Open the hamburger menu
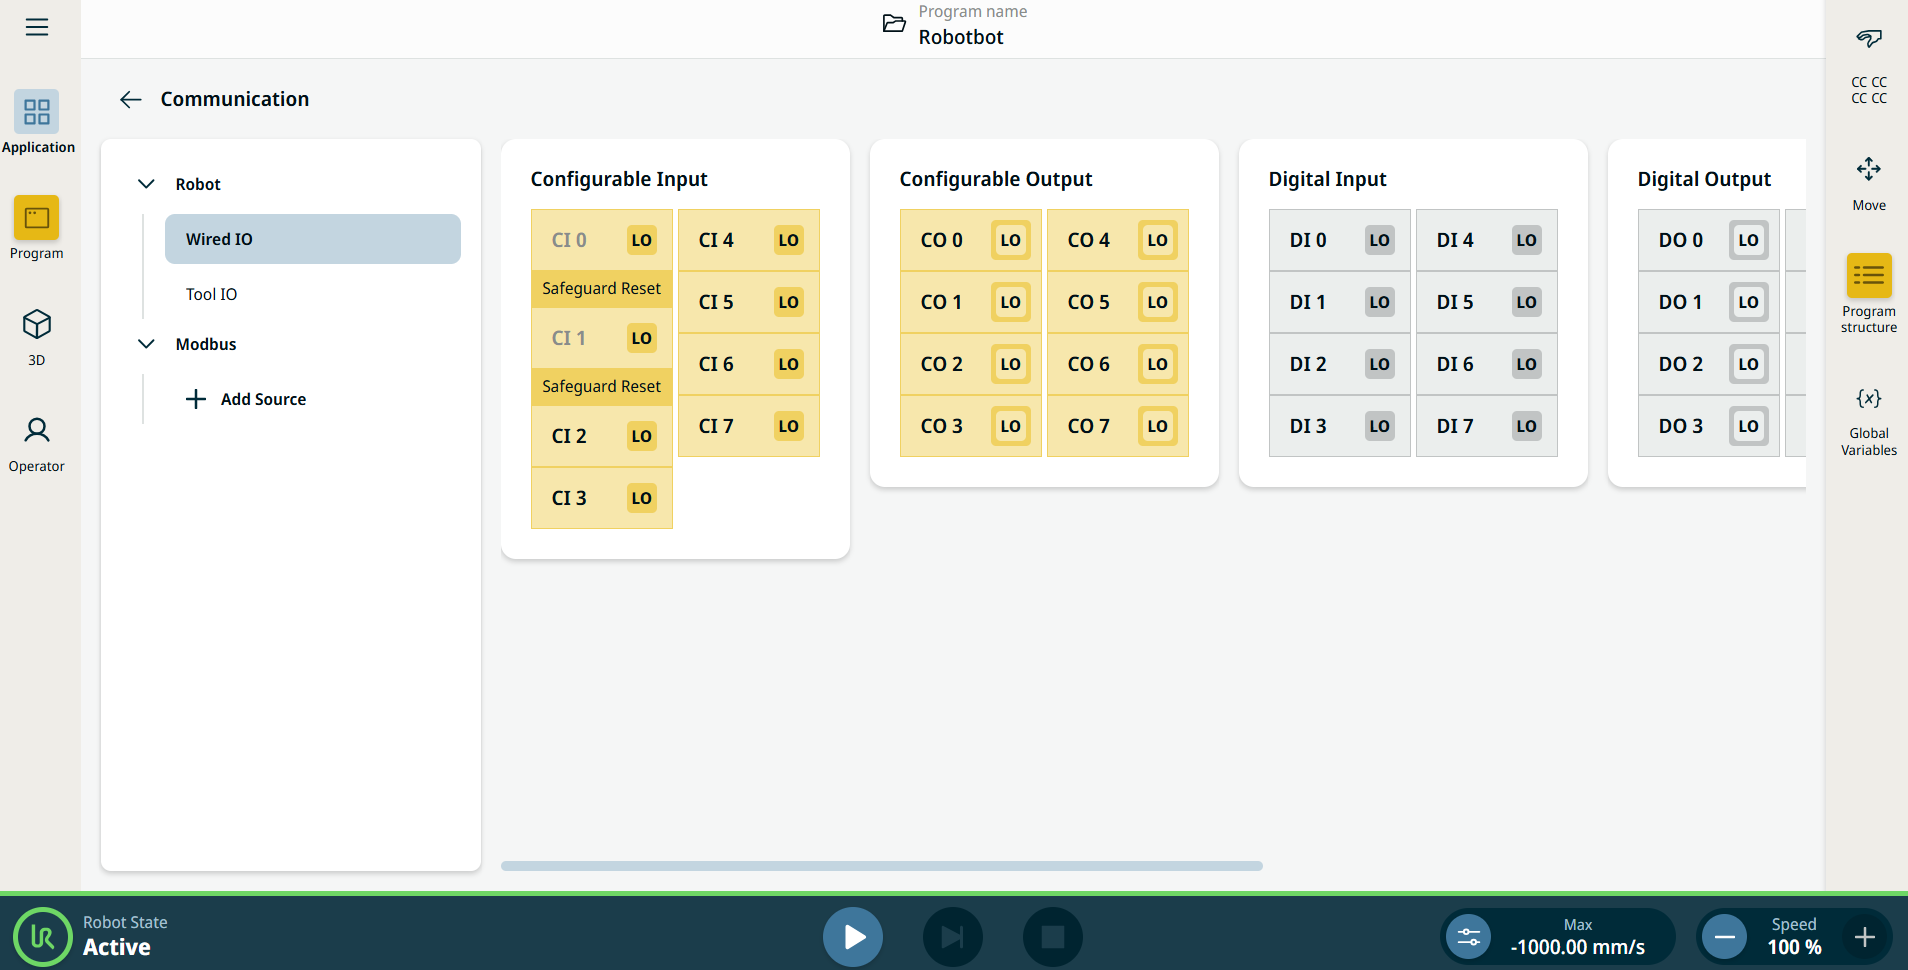 37,27
